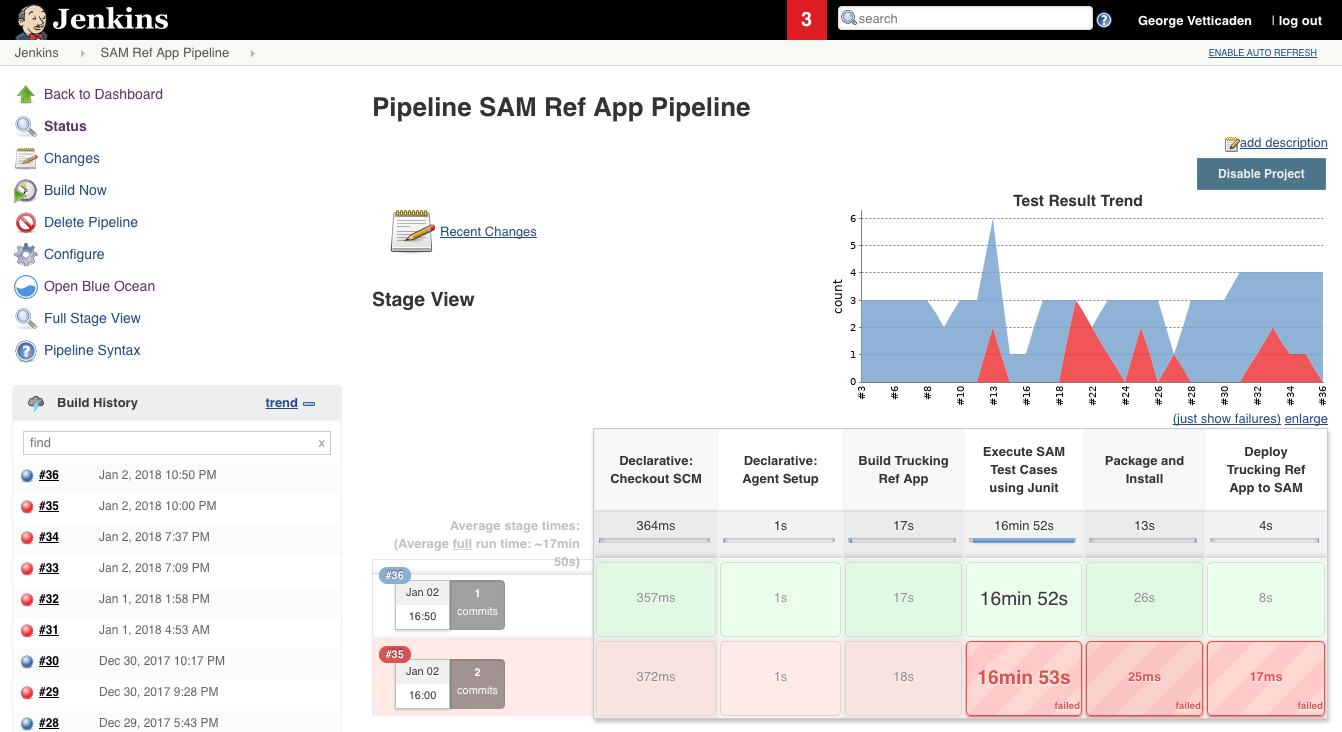Click red status ball for build #35

click(x=27, y=507)
